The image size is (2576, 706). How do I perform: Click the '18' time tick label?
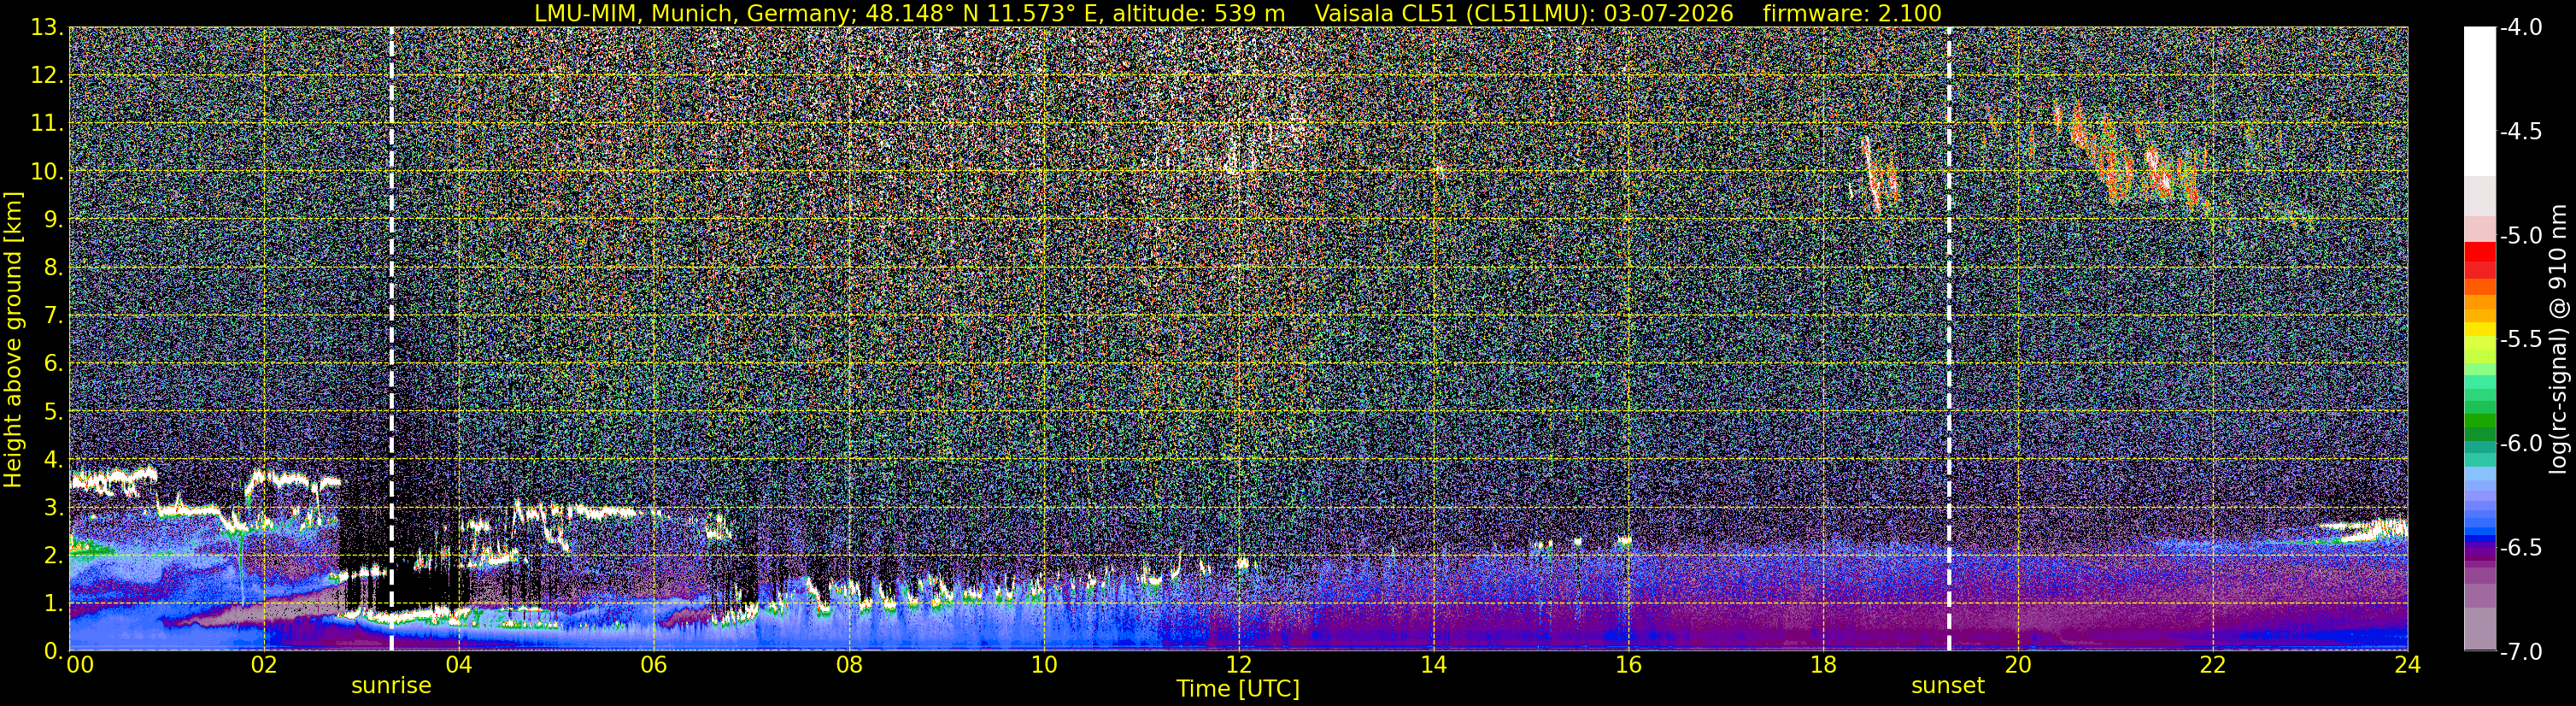[x=1823, y=664]
